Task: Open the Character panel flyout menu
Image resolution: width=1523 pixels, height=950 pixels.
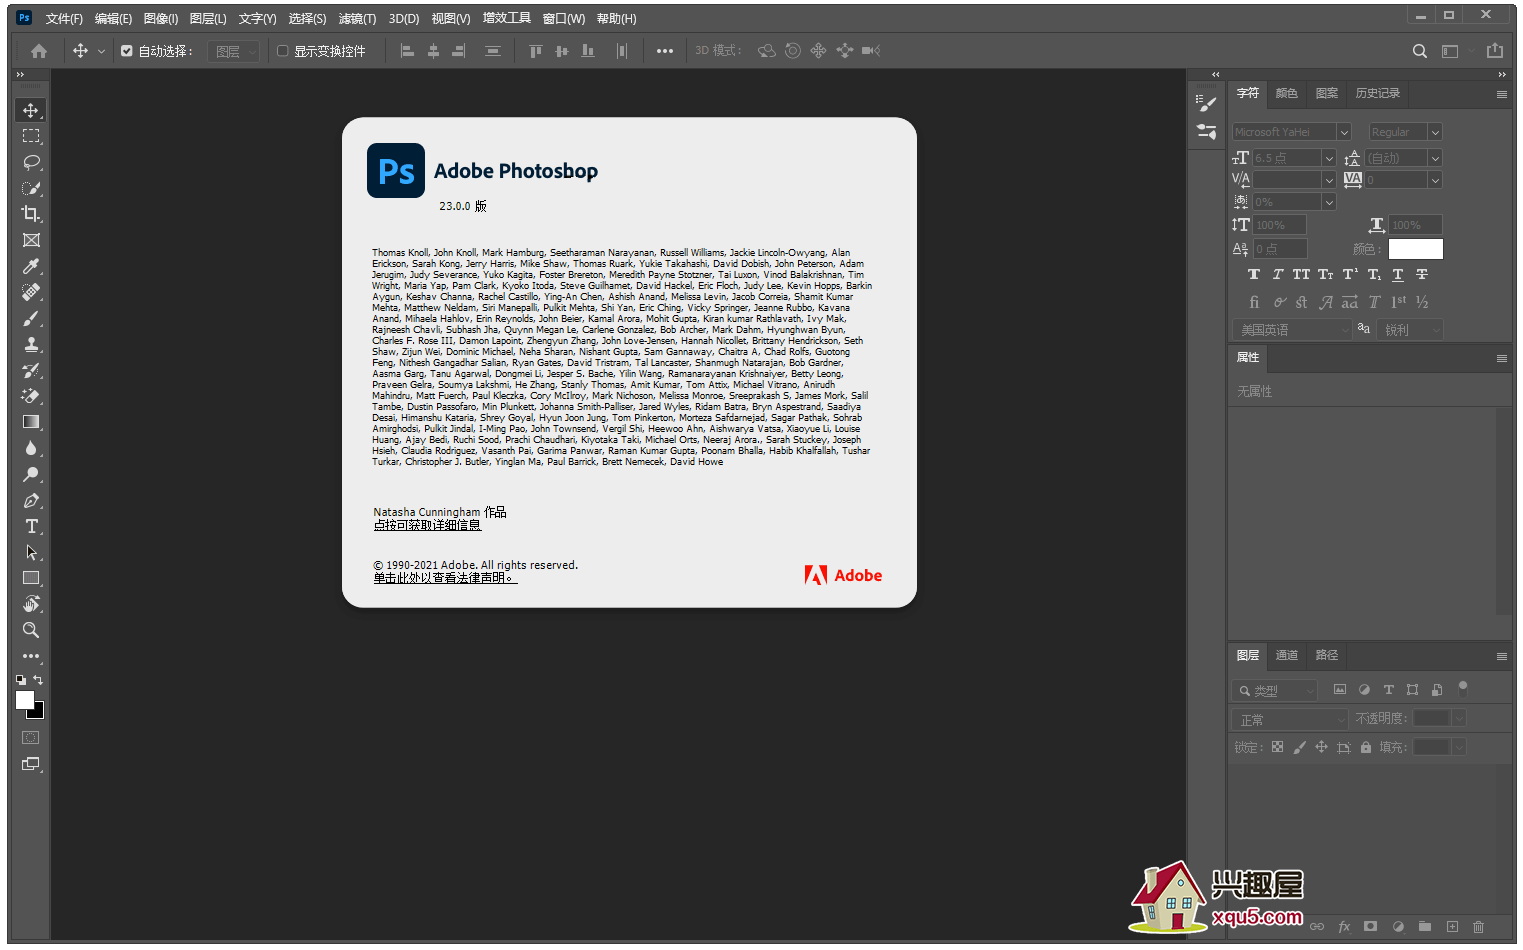Action: 1501,94
